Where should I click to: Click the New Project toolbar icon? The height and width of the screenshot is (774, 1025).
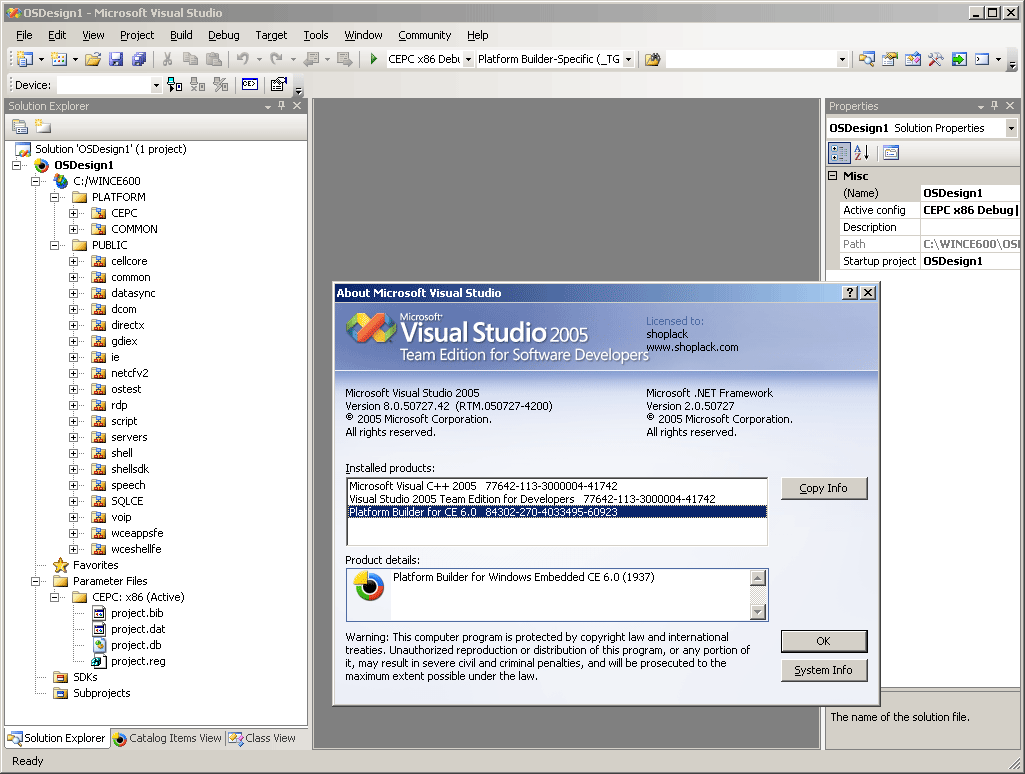[25, 59]
